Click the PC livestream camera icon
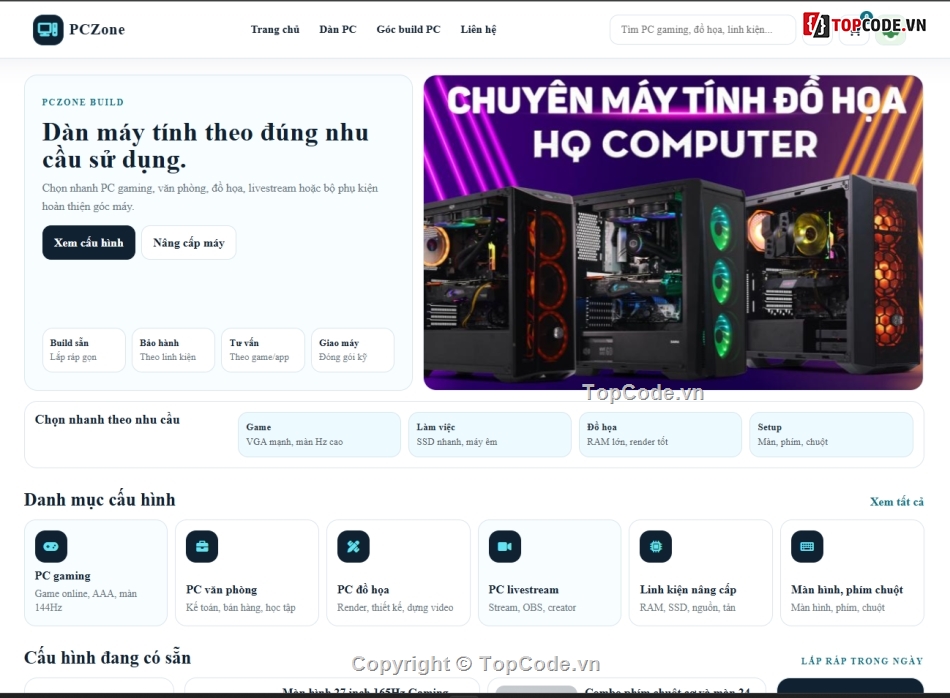Image resolution: width=950 pixels, height=698 pixels. click(x=505, y=547)
